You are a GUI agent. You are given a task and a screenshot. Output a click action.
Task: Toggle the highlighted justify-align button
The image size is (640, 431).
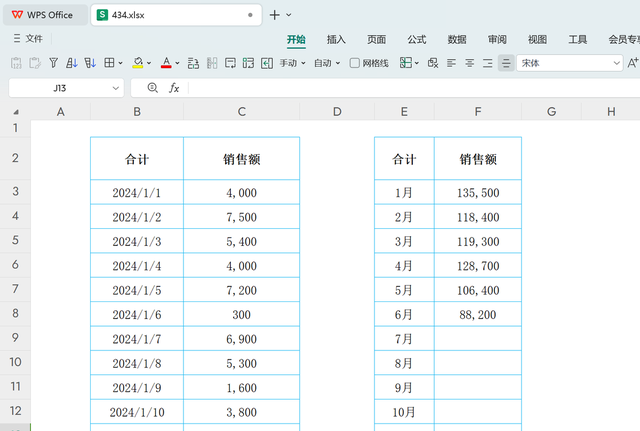(x=506, y=63)
